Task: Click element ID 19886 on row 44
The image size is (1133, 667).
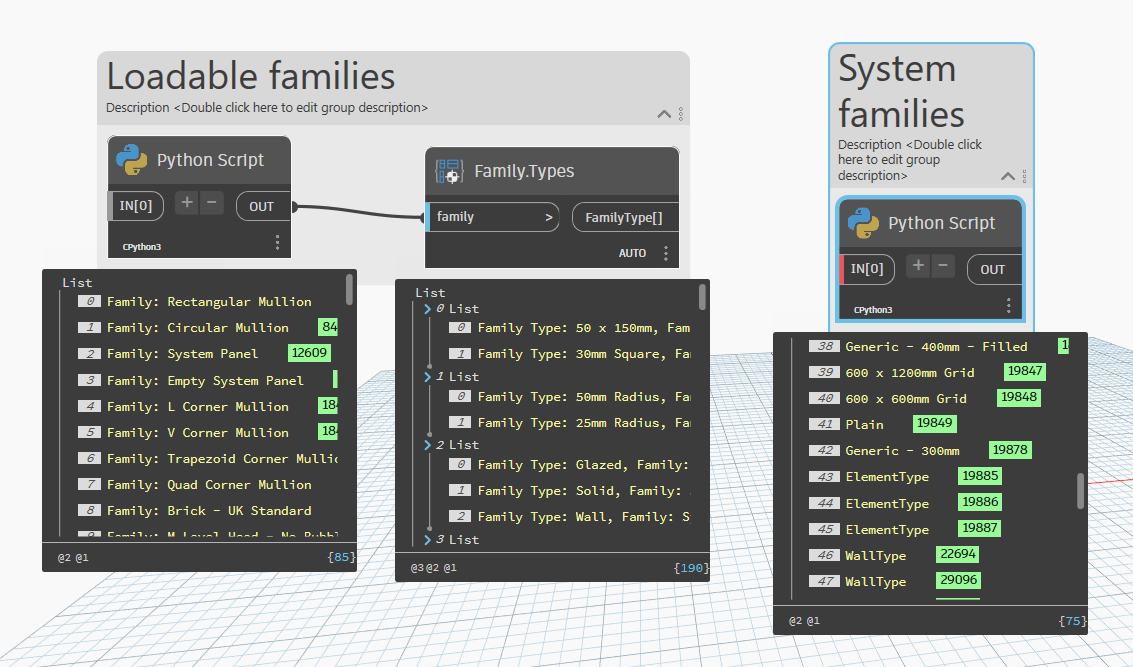Action: point(980,502)
